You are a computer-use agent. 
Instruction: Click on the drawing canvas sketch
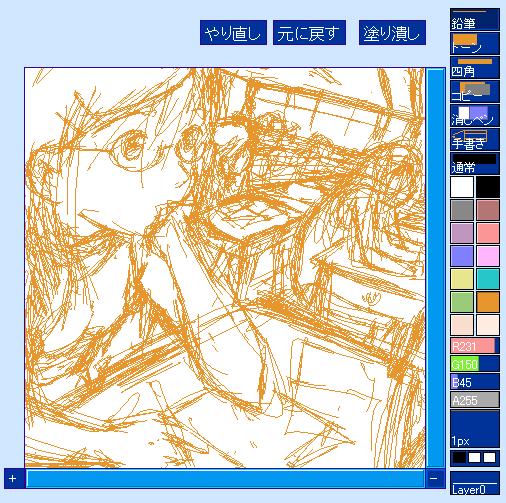tap(225, 268)
